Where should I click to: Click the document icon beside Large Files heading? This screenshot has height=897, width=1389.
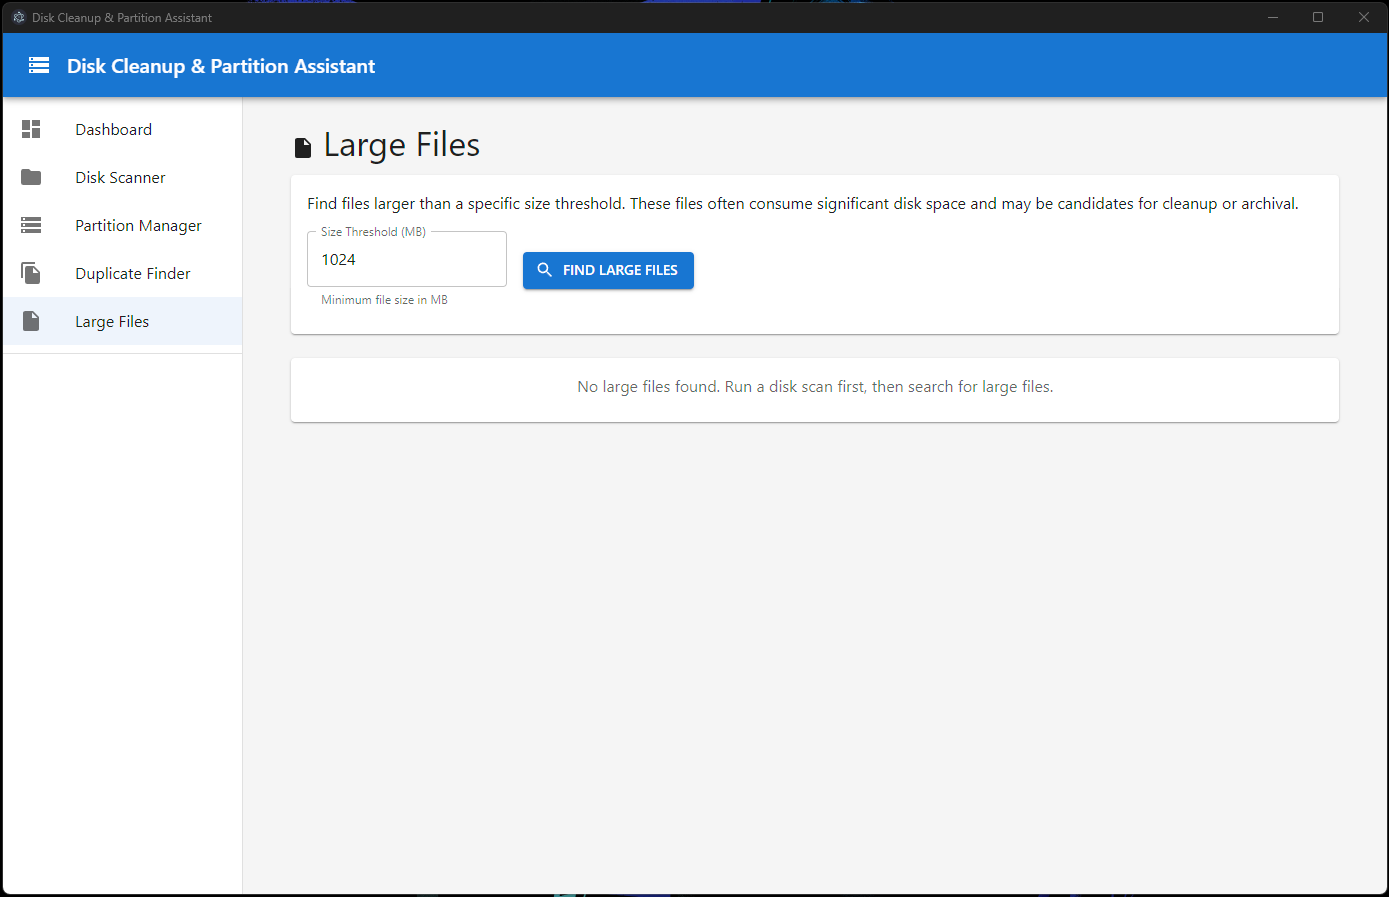point(303,146)
